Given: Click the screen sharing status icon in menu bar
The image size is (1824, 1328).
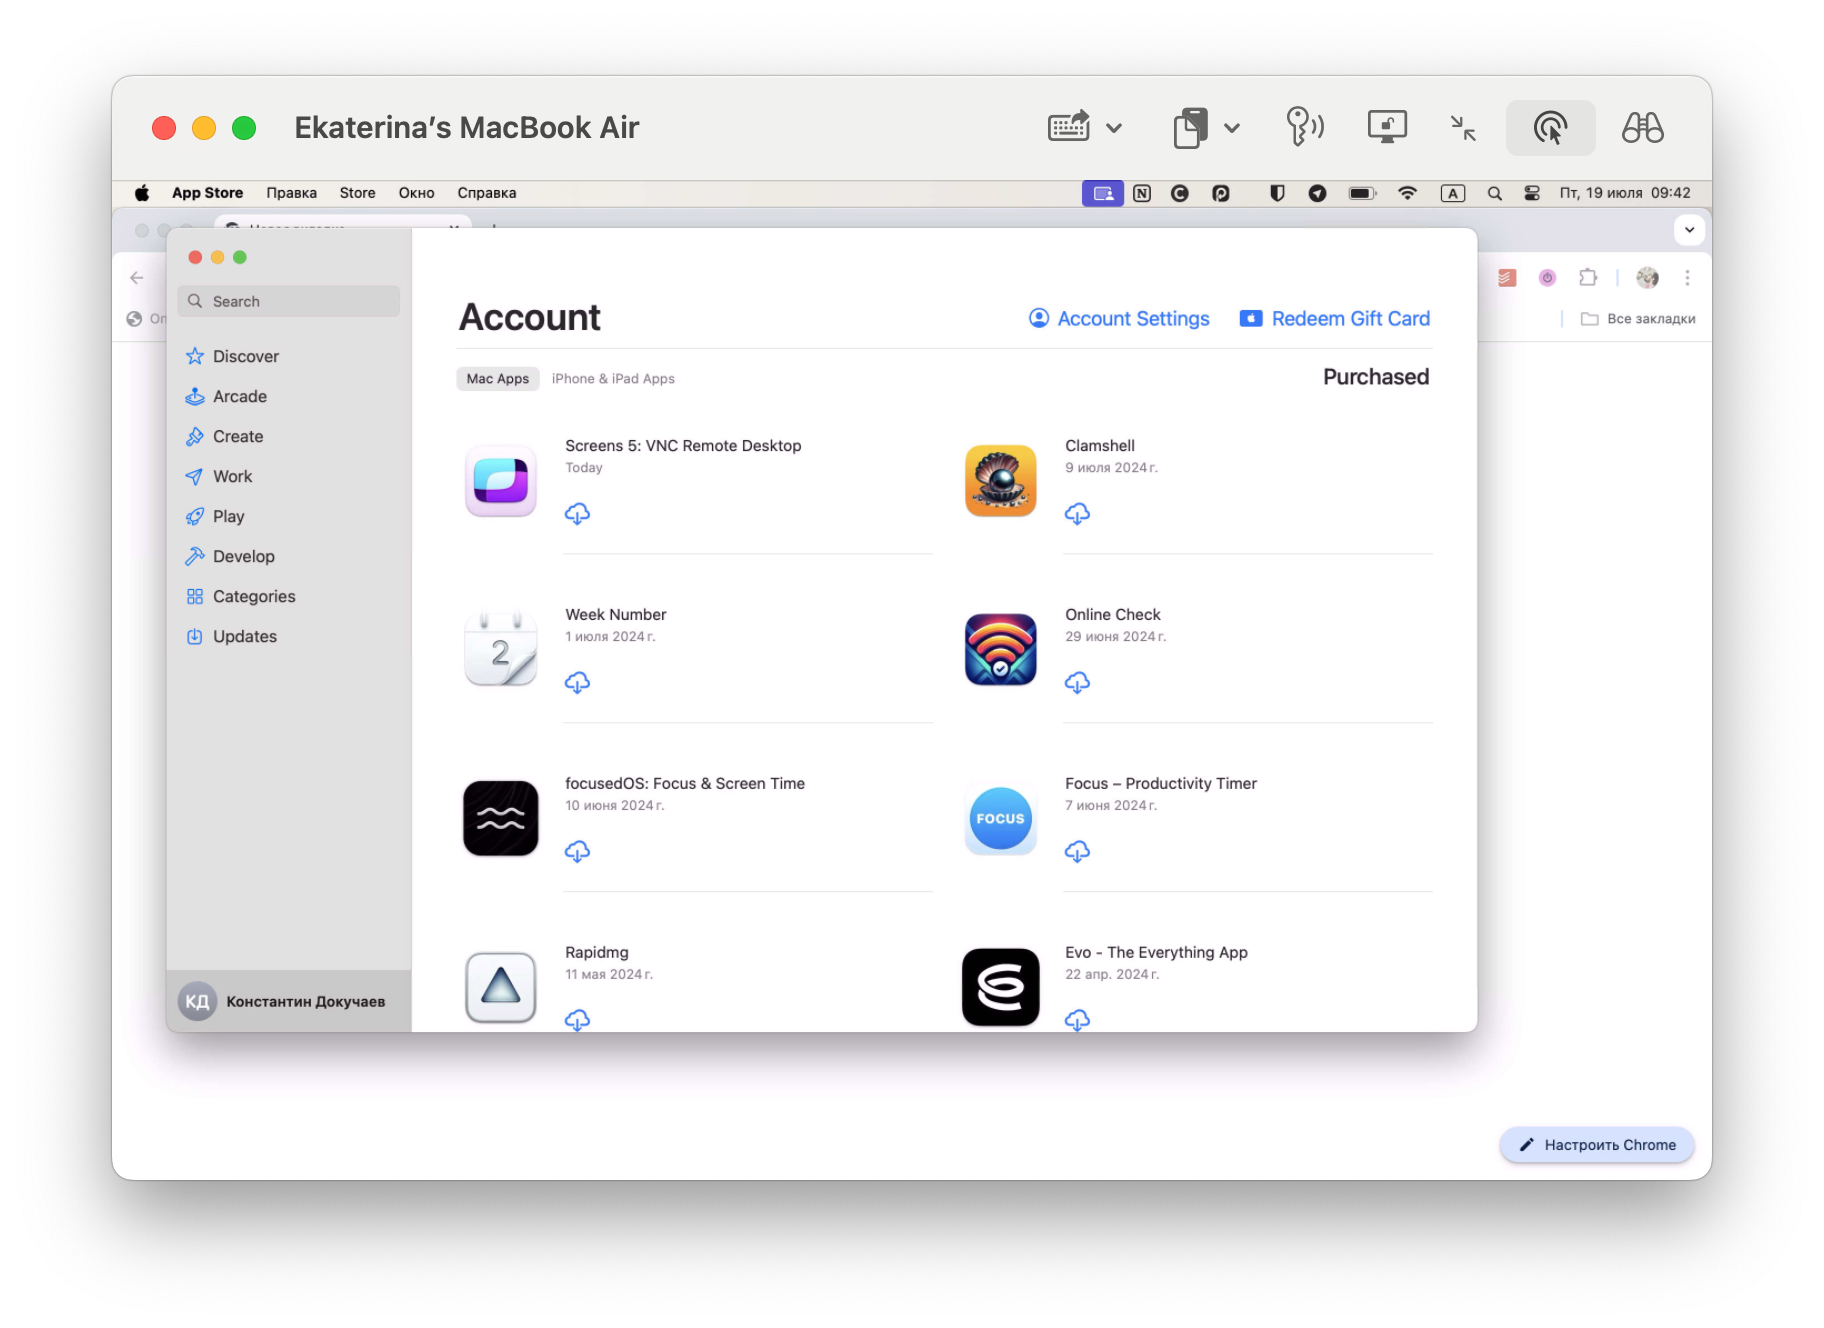Looking at the screenshot, I should [1103, 193].
